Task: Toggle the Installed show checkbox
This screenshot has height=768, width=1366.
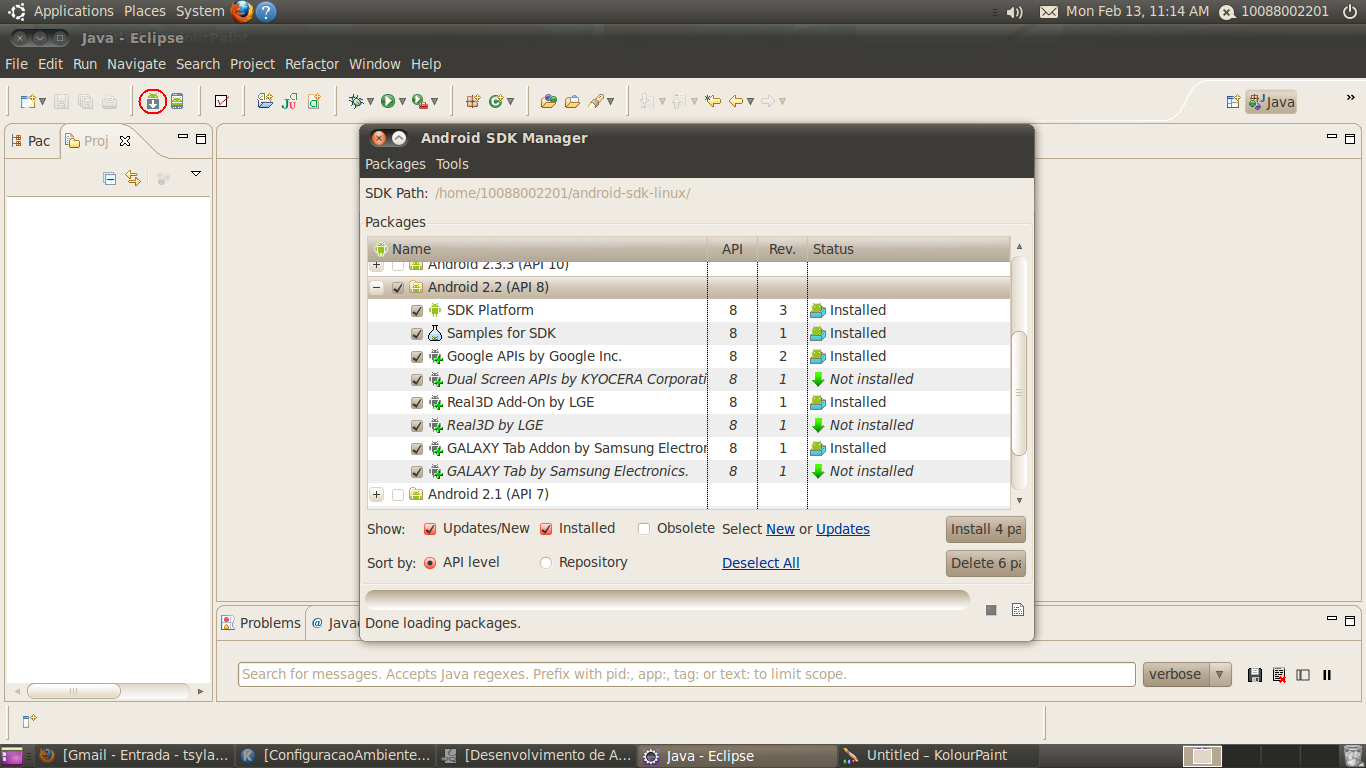Action: 546,529
